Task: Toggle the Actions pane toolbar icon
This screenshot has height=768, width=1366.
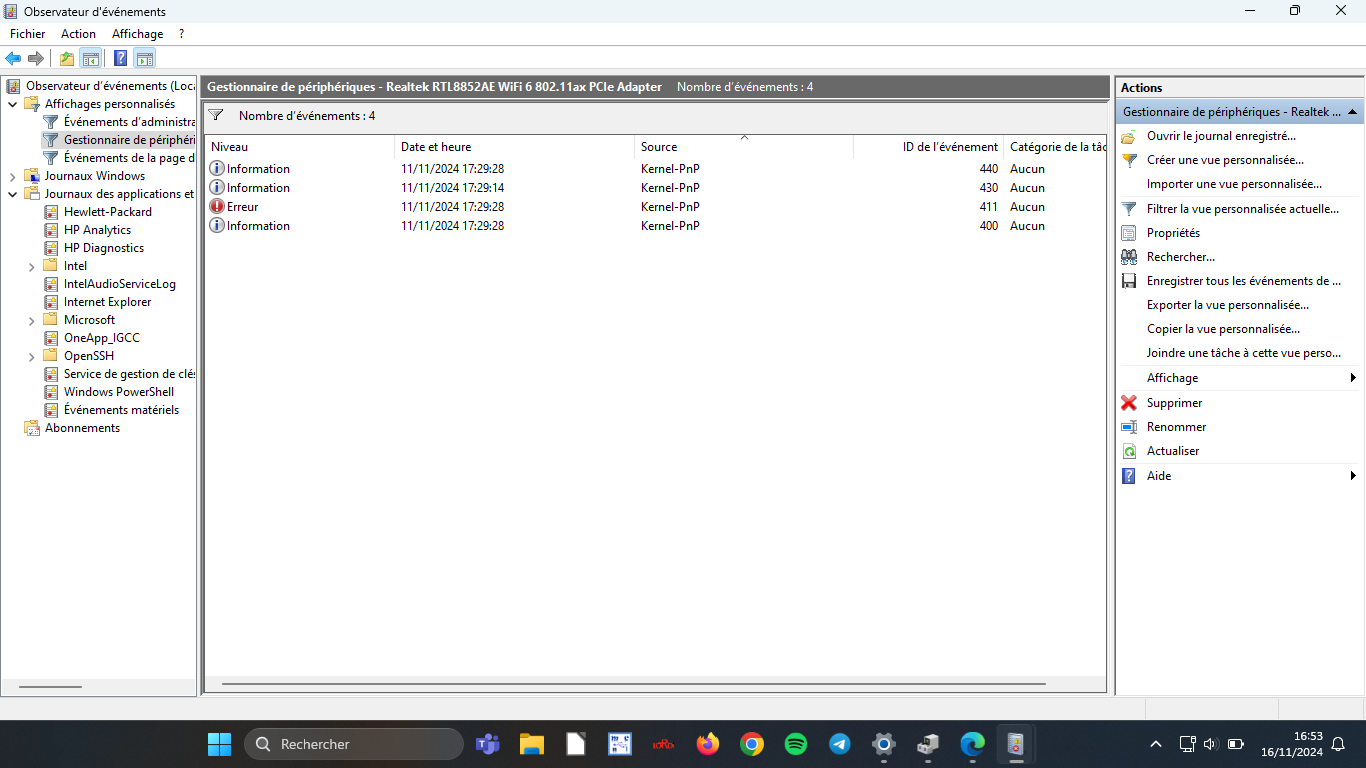Action: [x=145, y=58]
